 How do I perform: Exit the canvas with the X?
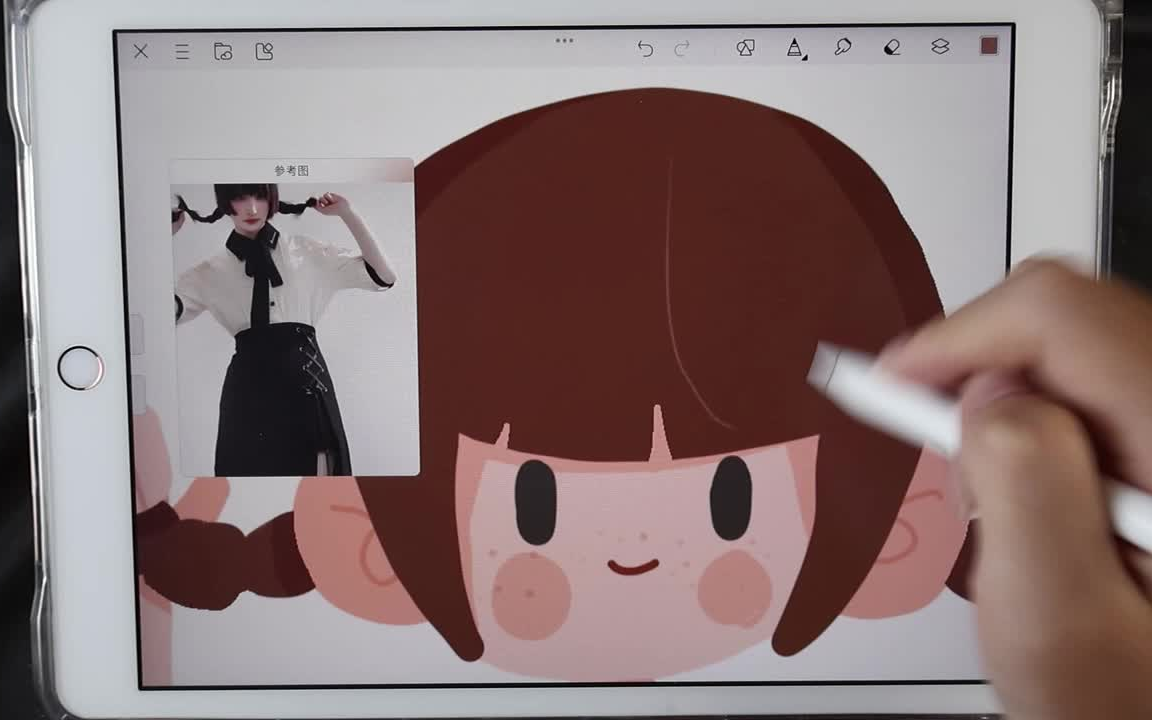pos(141,51)
